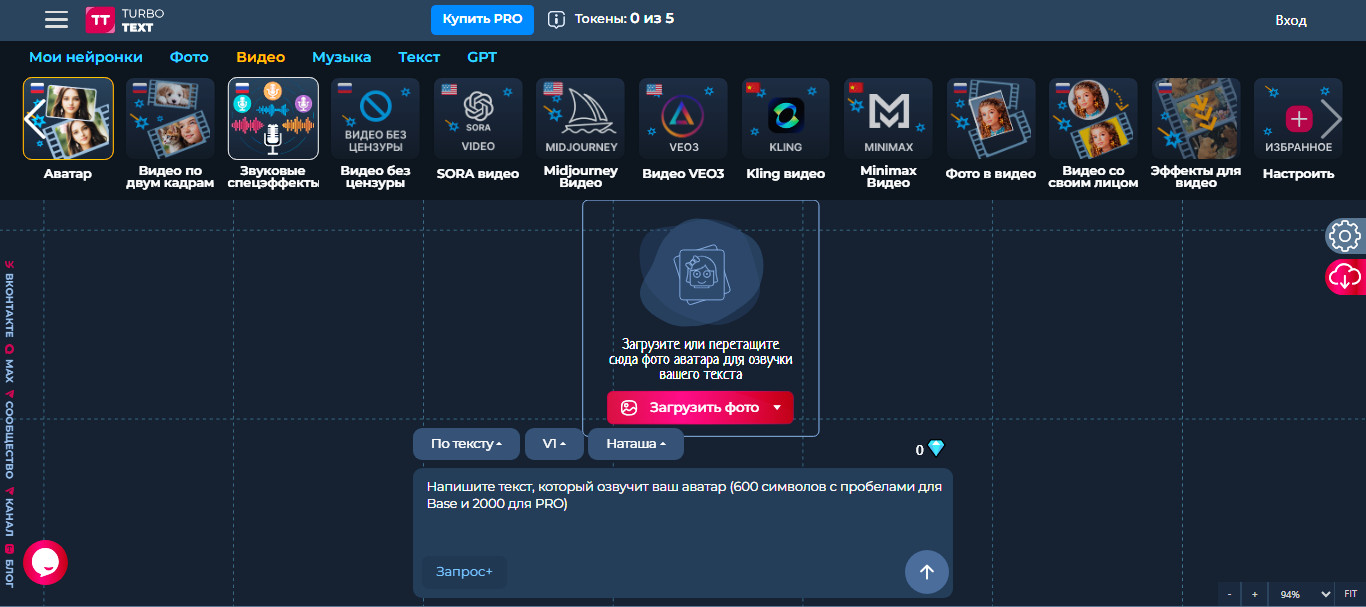This screenshot has height=607, width=1366.
Task: Switch to the GPT tab
Action: coord(482,57)
